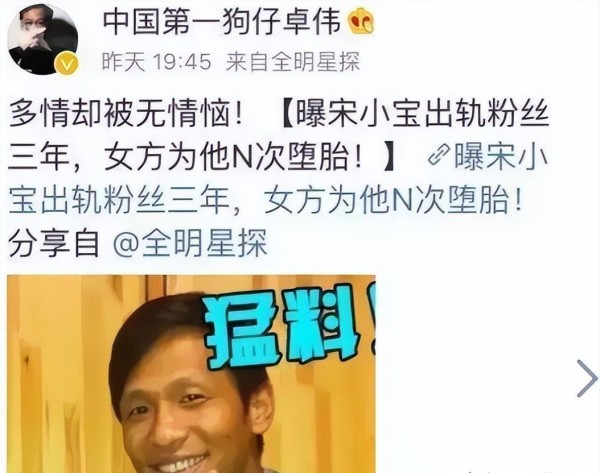Viewport: 600px width, 473px height.
Task: Tap the right chevron arrow beside image
Action: point(587,378)
